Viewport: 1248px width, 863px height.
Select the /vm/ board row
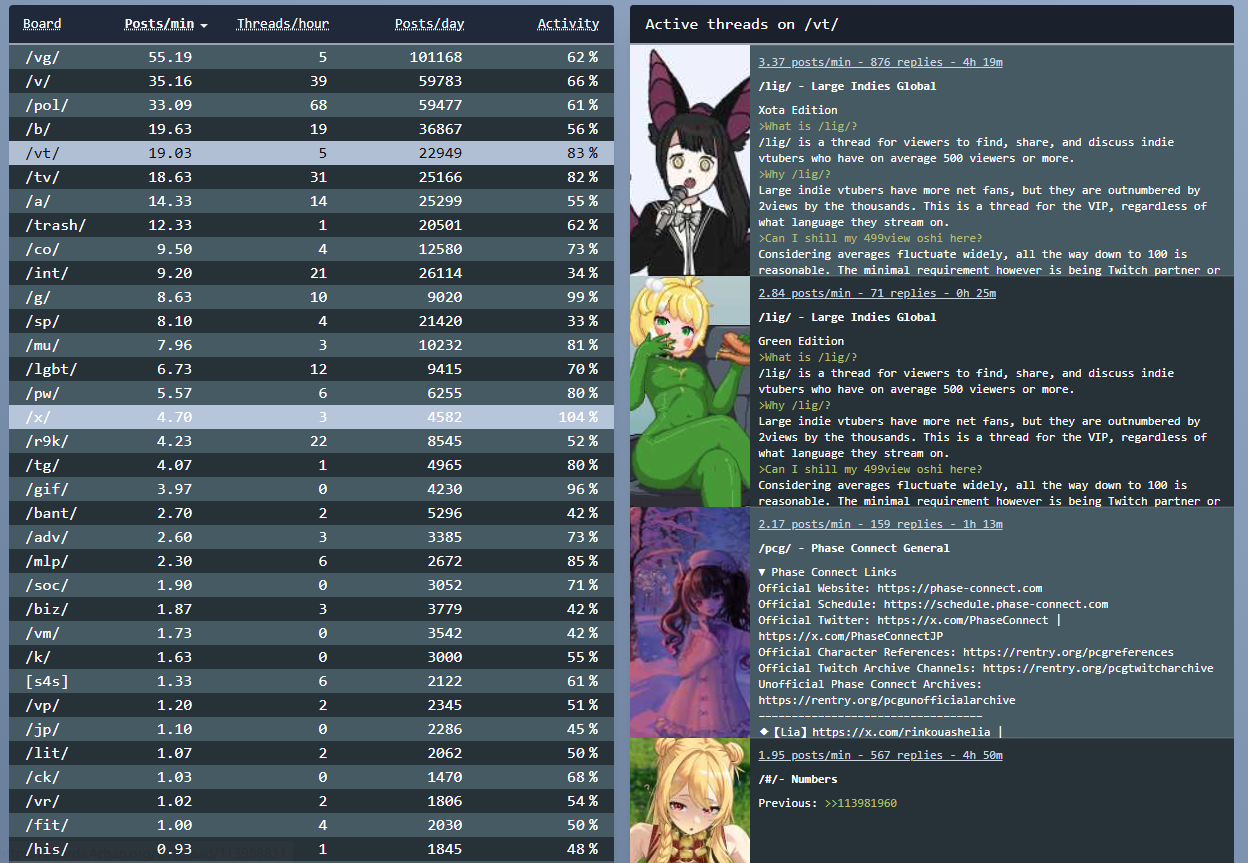tap(311, 633)
